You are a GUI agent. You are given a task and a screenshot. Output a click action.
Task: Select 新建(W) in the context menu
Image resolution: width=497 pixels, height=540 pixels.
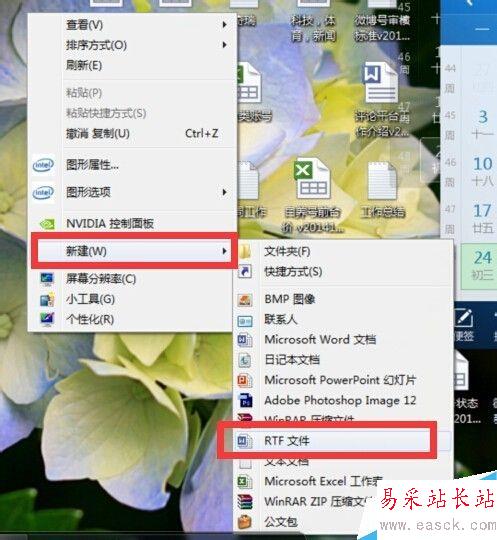(133, 251)
